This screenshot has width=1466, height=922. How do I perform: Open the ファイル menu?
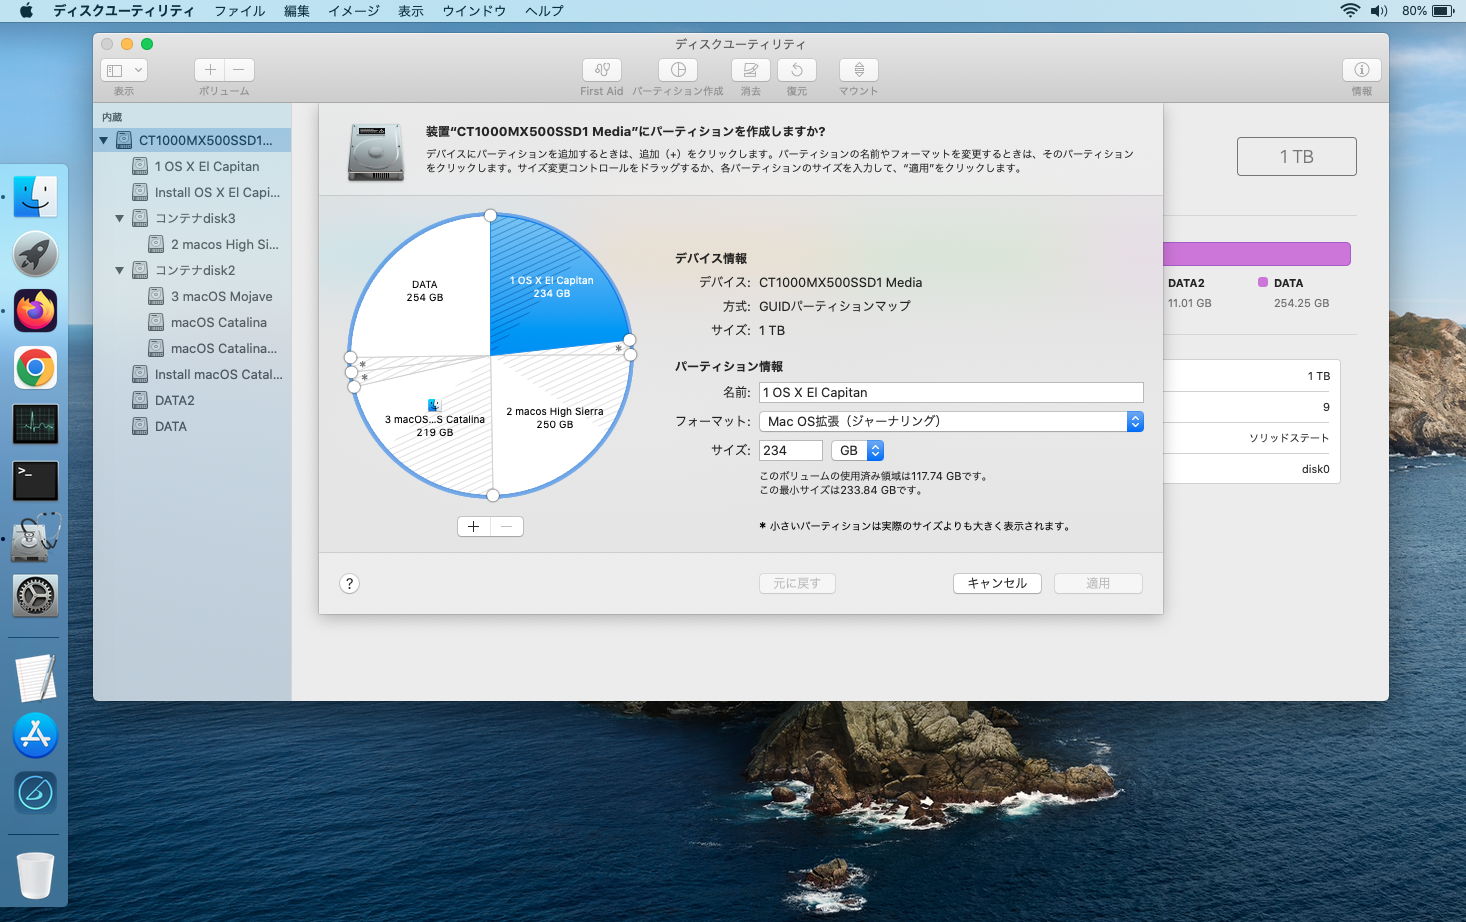pyautogui.click(x=240, y=11)
